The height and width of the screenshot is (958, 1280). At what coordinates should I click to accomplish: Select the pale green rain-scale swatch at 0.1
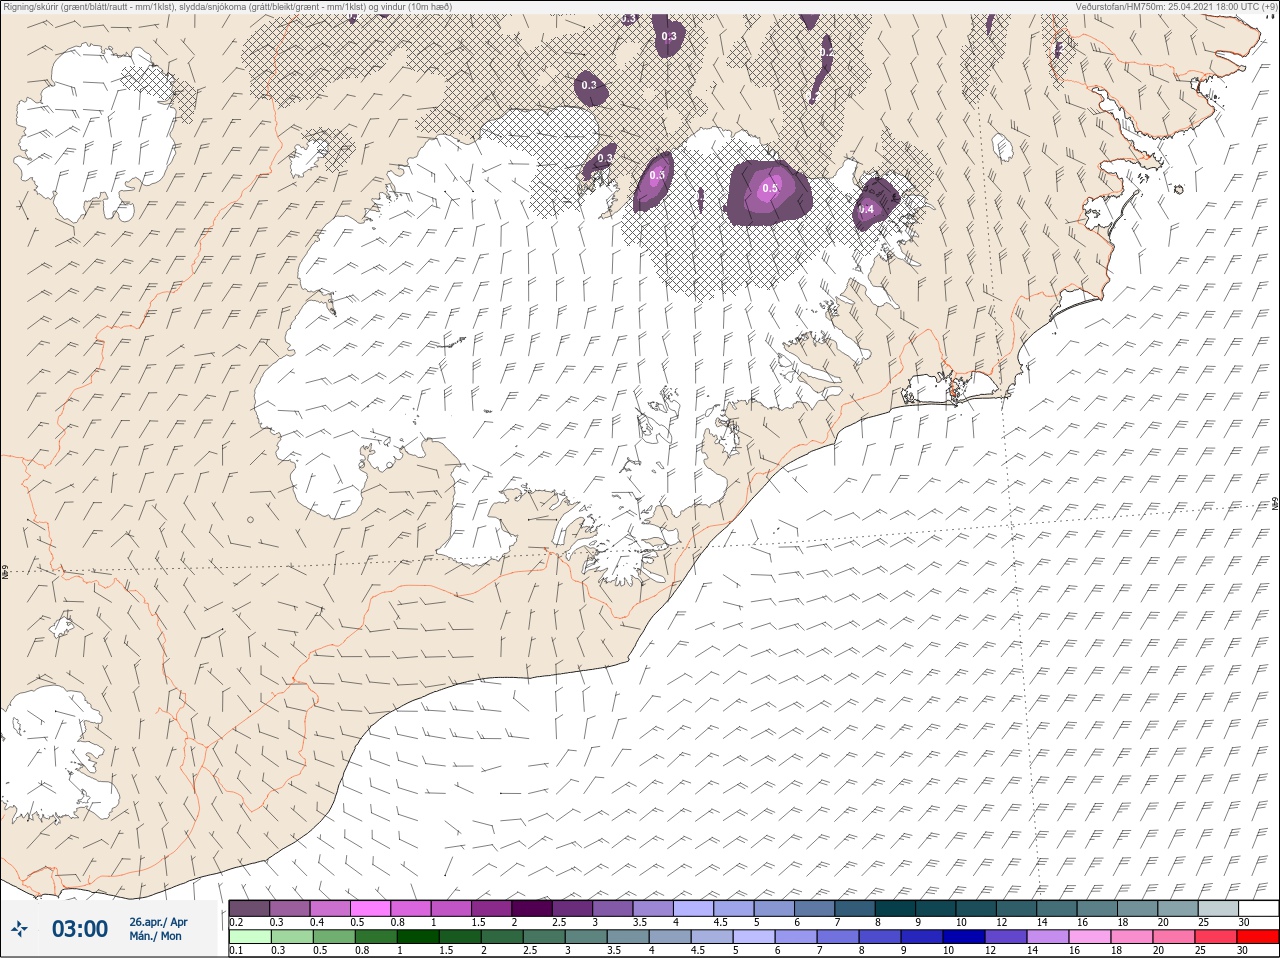[249, 937]
